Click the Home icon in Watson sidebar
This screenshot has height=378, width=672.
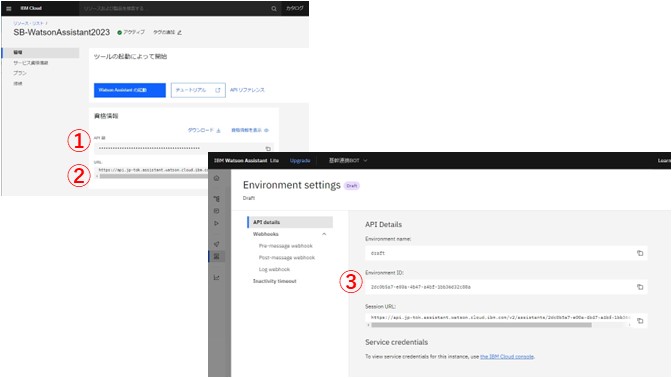pyautogui.click(x=216, y=178)
